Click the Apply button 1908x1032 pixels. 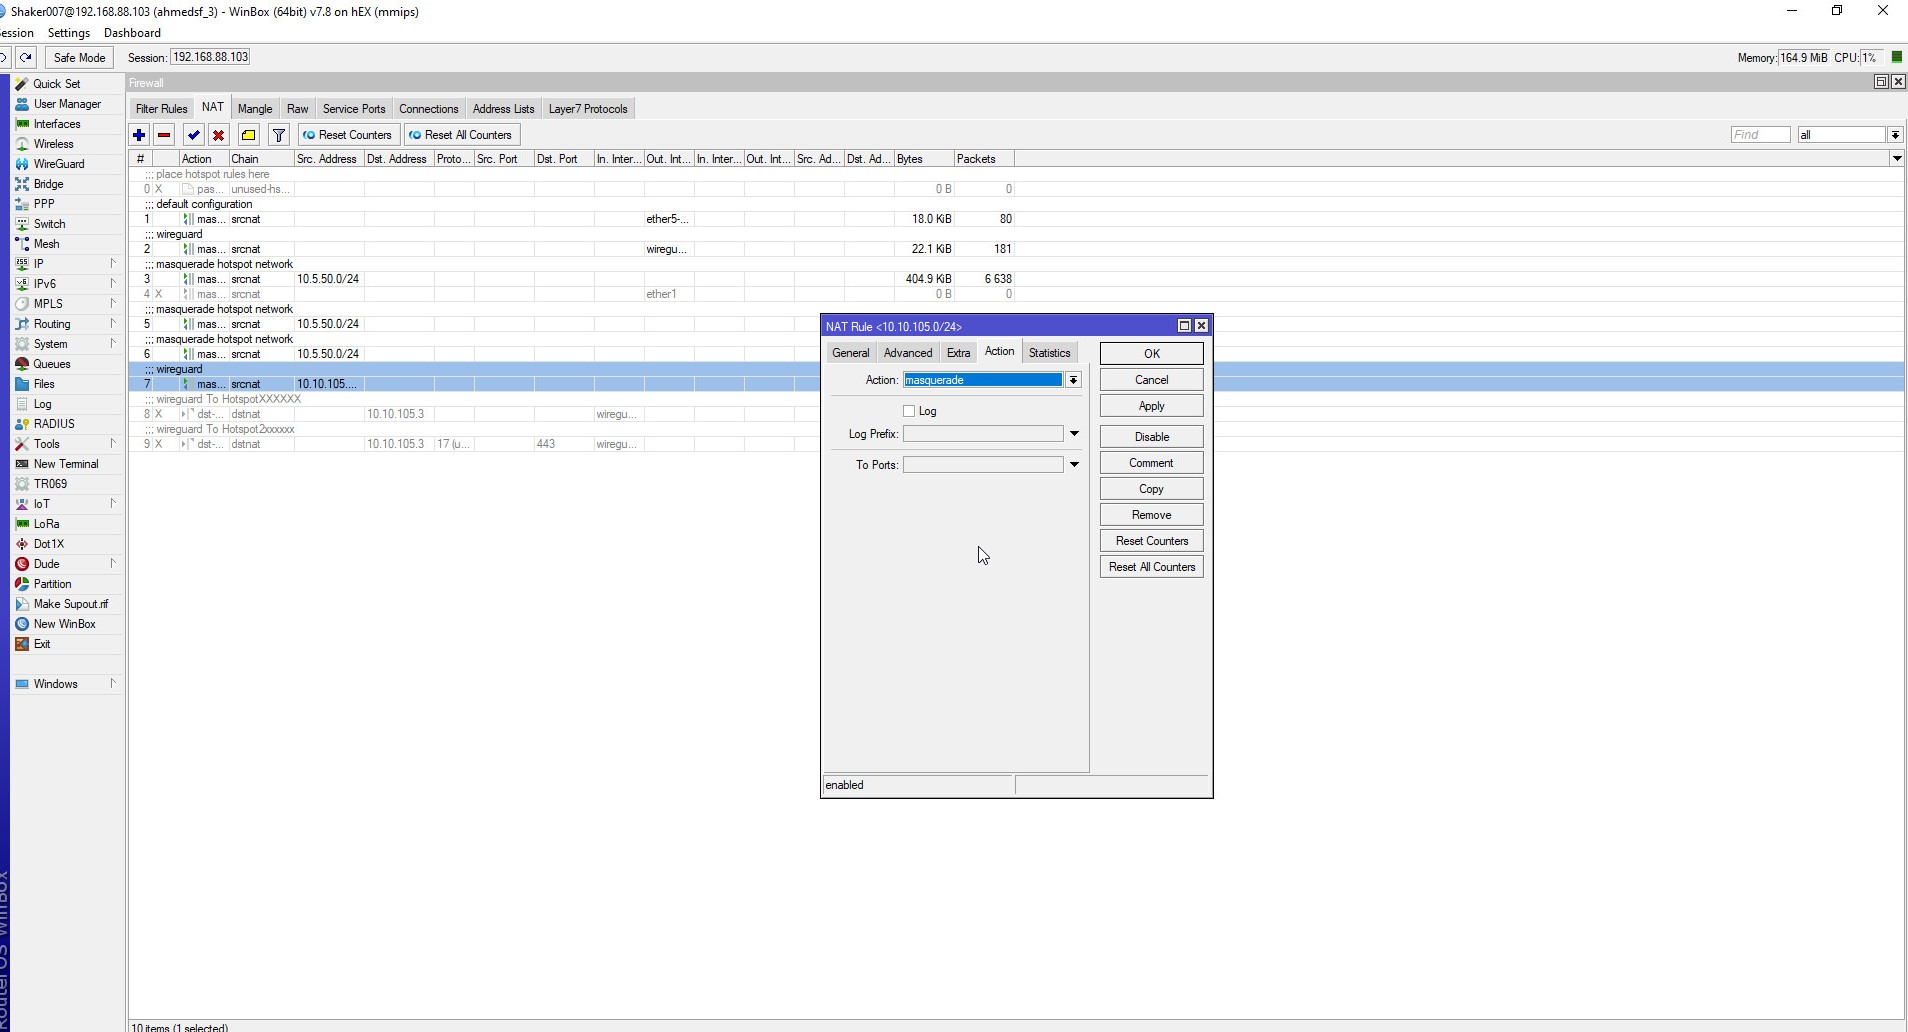(1151, 406)
